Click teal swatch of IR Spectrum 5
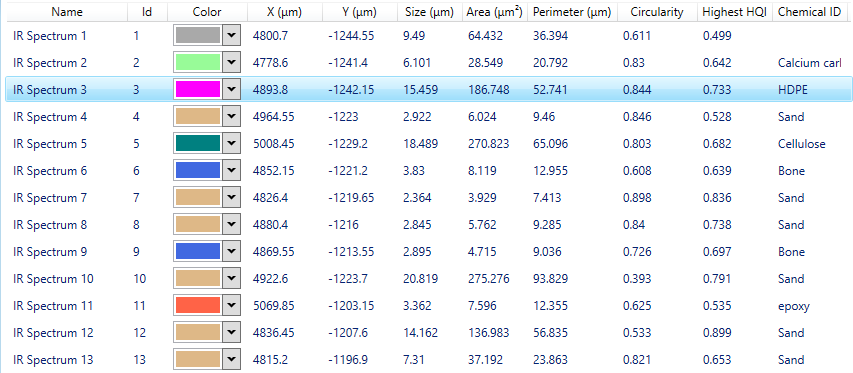The width and height of the screenshot is (853, 373). point(198,144)
